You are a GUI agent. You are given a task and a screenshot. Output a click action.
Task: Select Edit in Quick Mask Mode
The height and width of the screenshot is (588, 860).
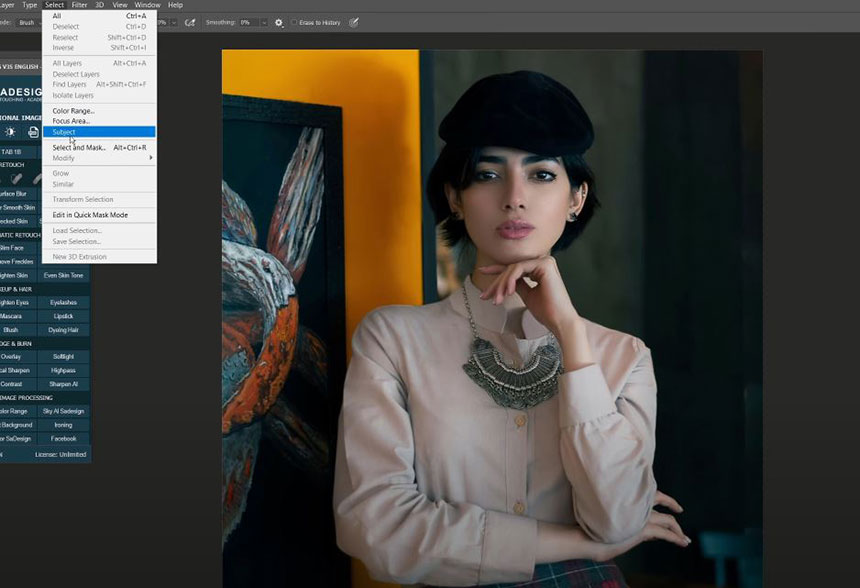[x=90, y=215]
